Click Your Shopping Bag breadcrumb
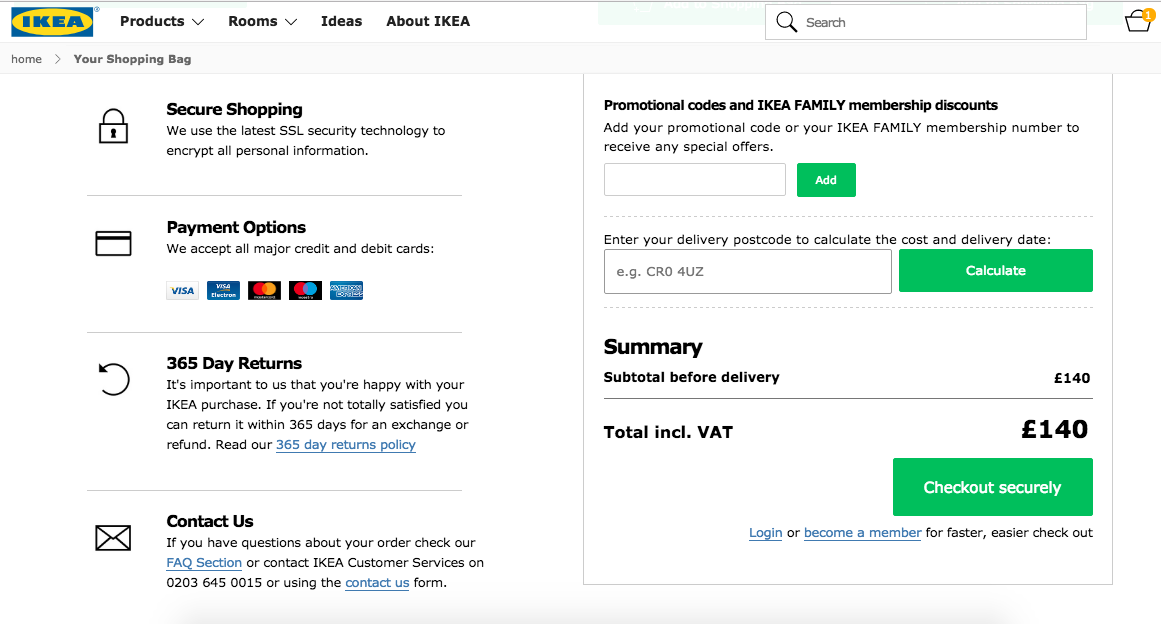 coord(133,59)
